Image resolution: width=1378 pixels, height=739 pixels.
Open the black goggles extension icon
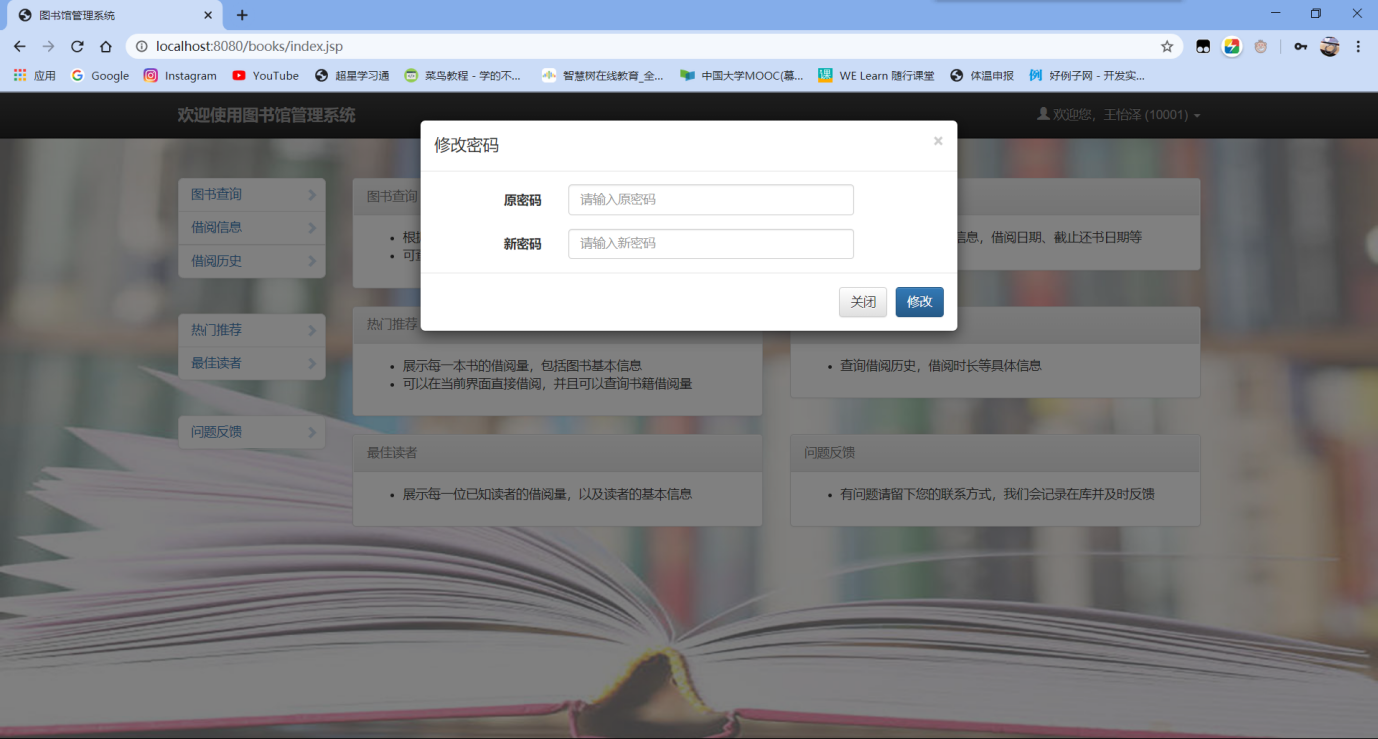coord(1203,46)
